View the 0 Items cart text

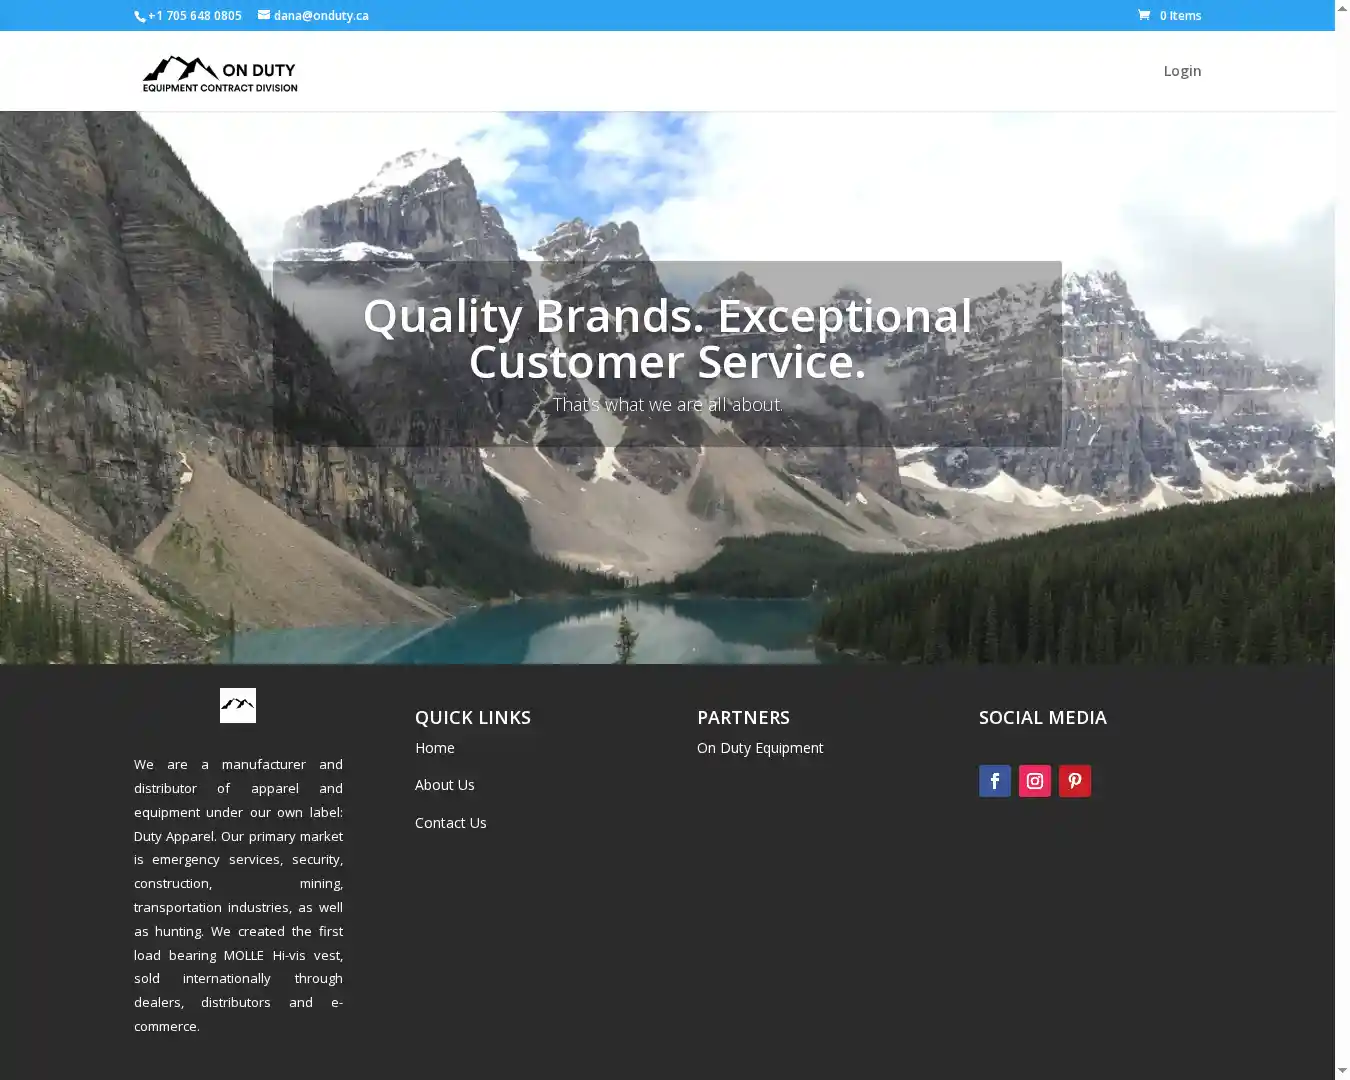(x=1180, y=16)
